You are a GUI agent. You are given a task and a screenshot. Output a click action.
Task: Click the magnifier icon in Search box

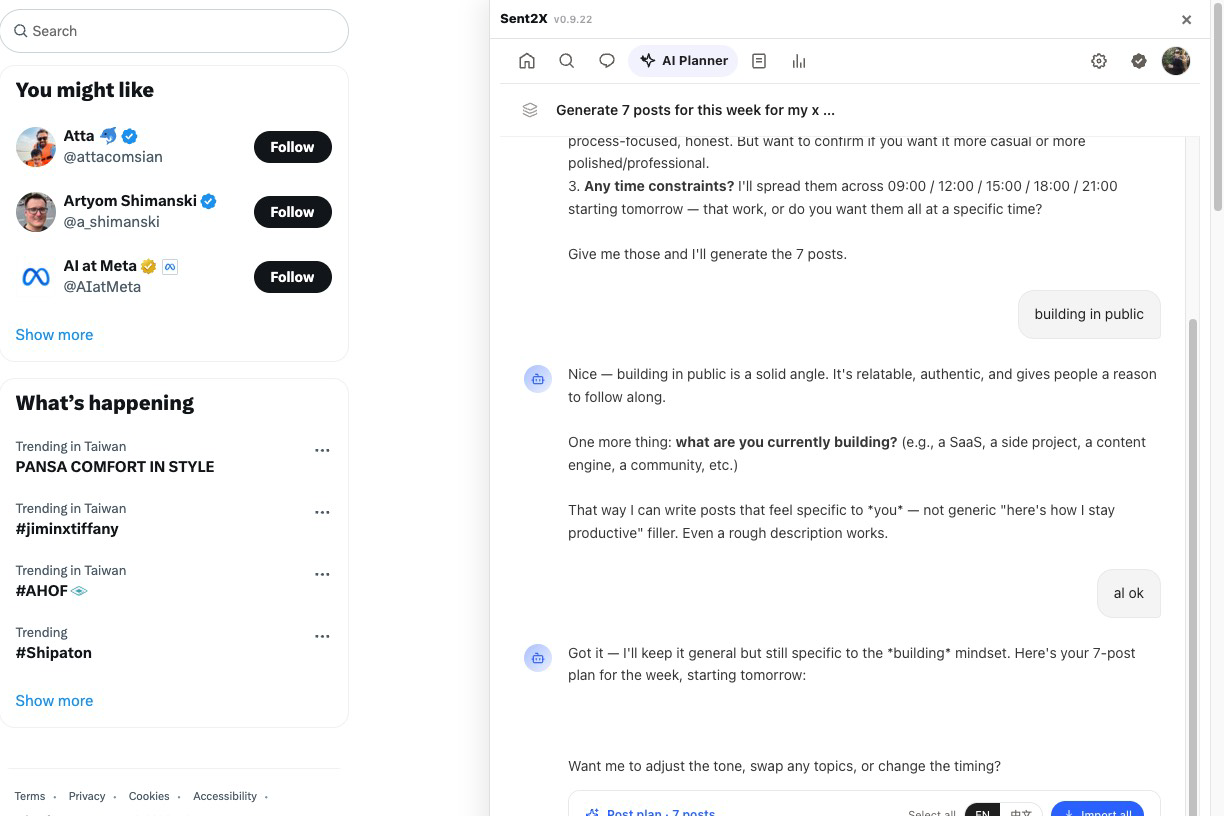20,31
